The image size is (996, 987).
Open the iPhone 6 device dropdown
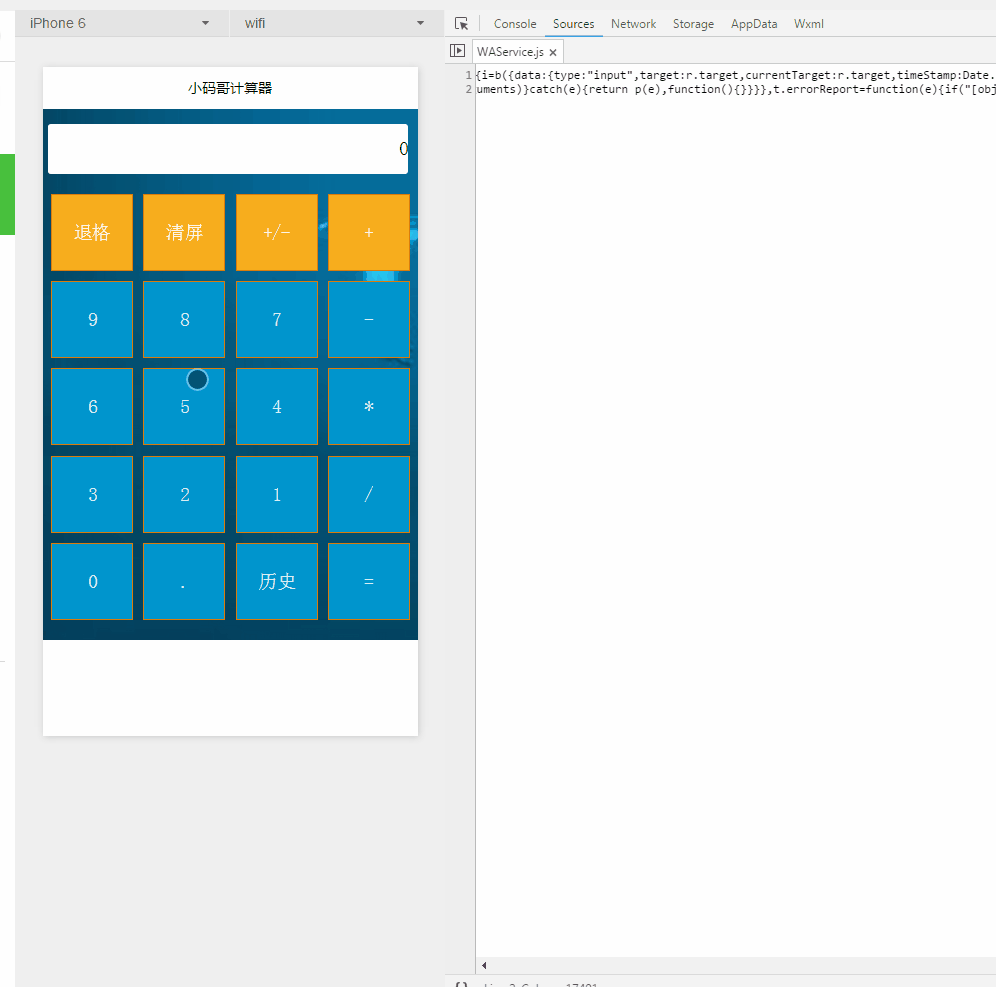point(120,24)
